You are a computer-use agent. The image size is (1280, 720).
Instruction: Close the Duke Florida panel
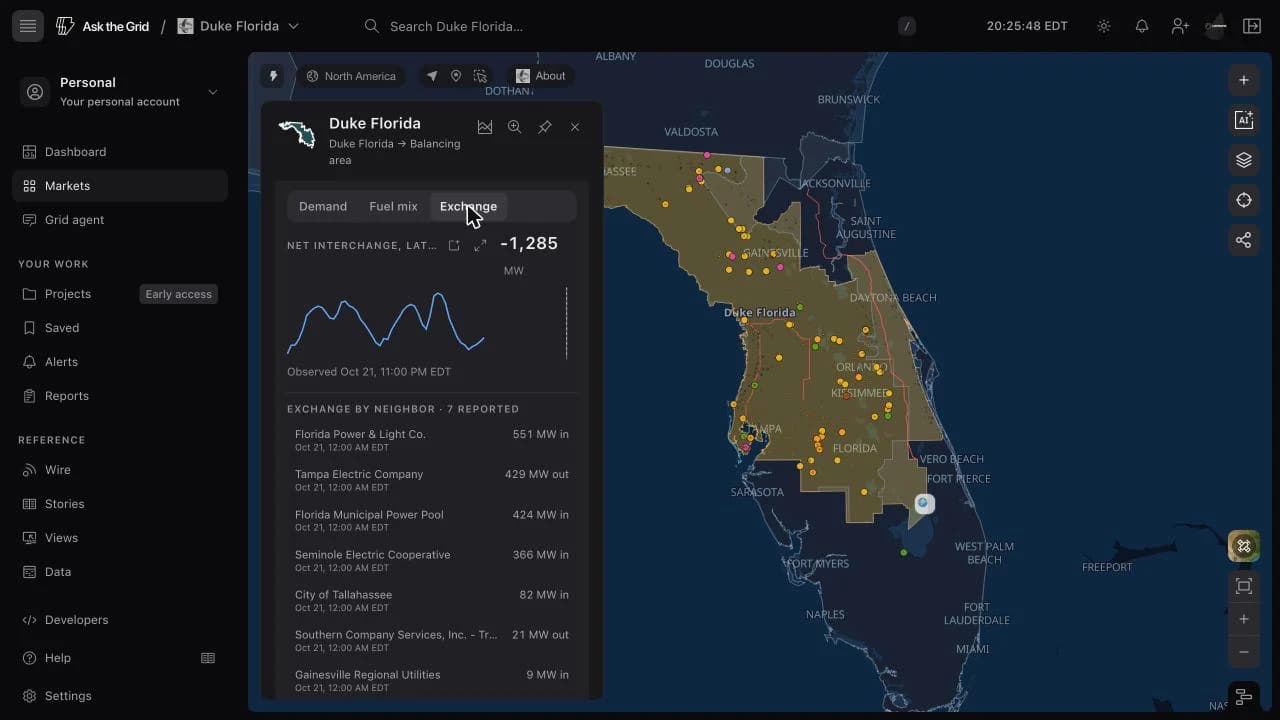point(575,127)
